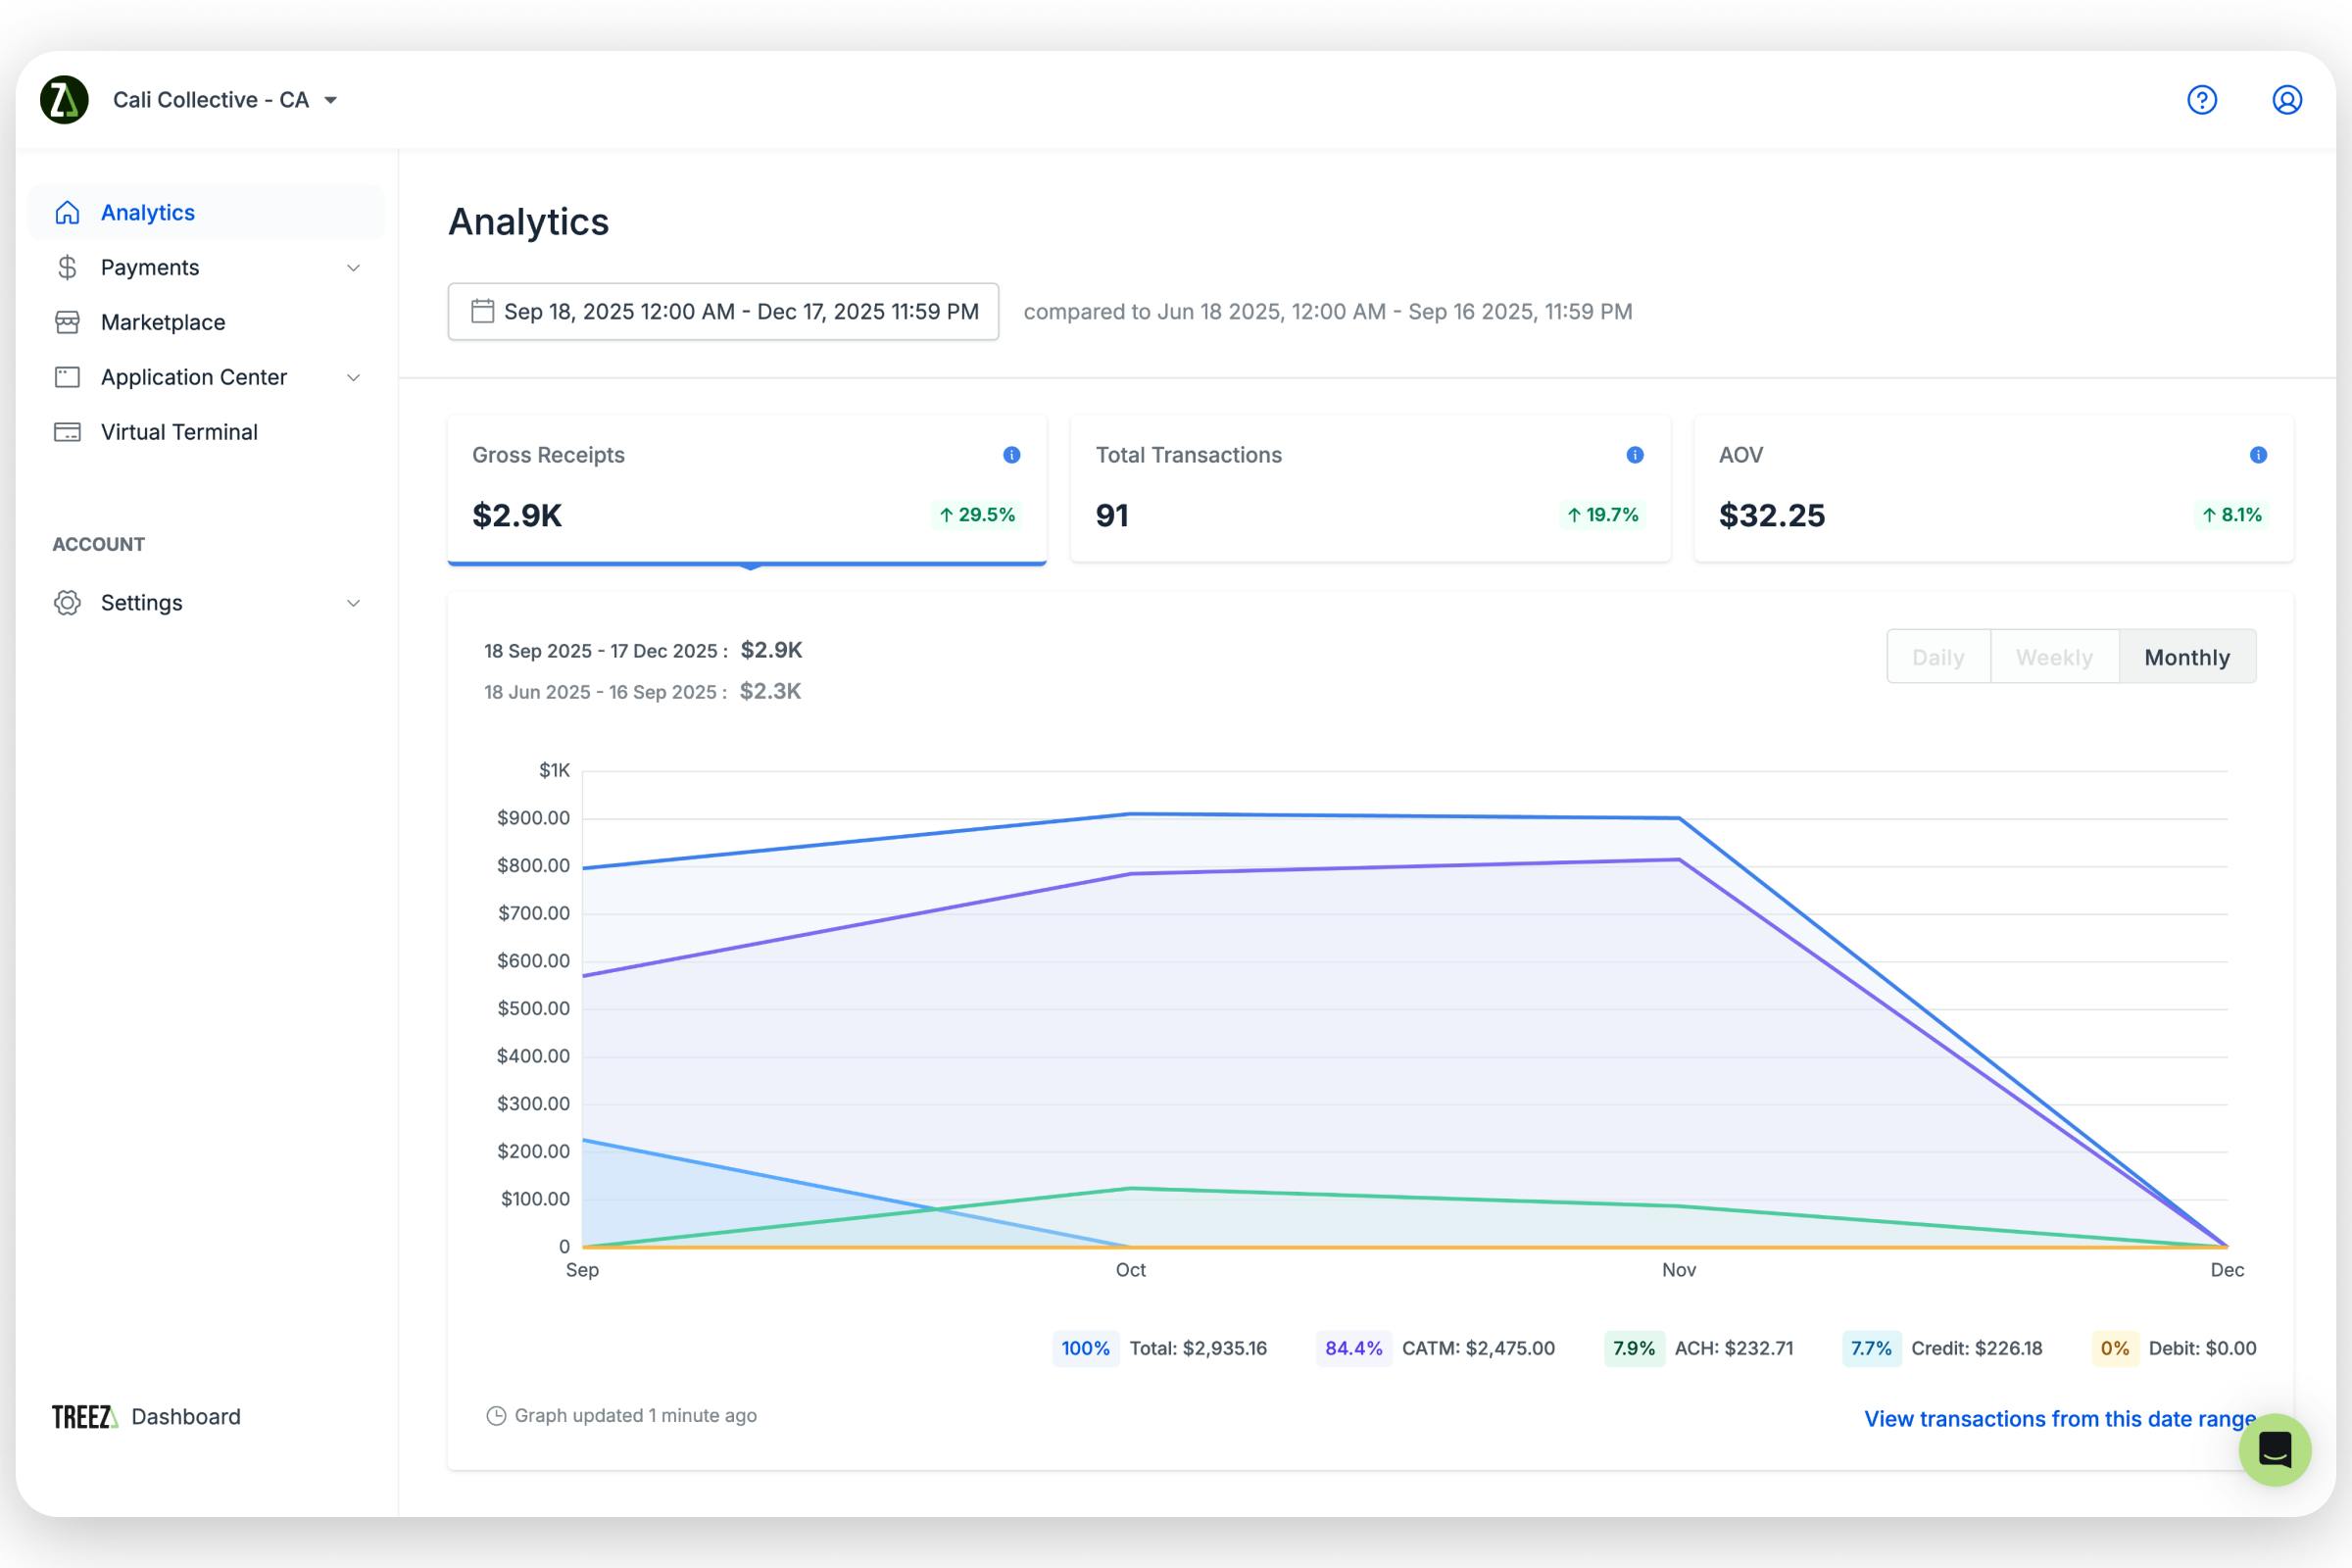Switch graph to Weekly view
Image resolution: width=2352 pixels, height=1568 pixels.
click(x=2053, y=657)
